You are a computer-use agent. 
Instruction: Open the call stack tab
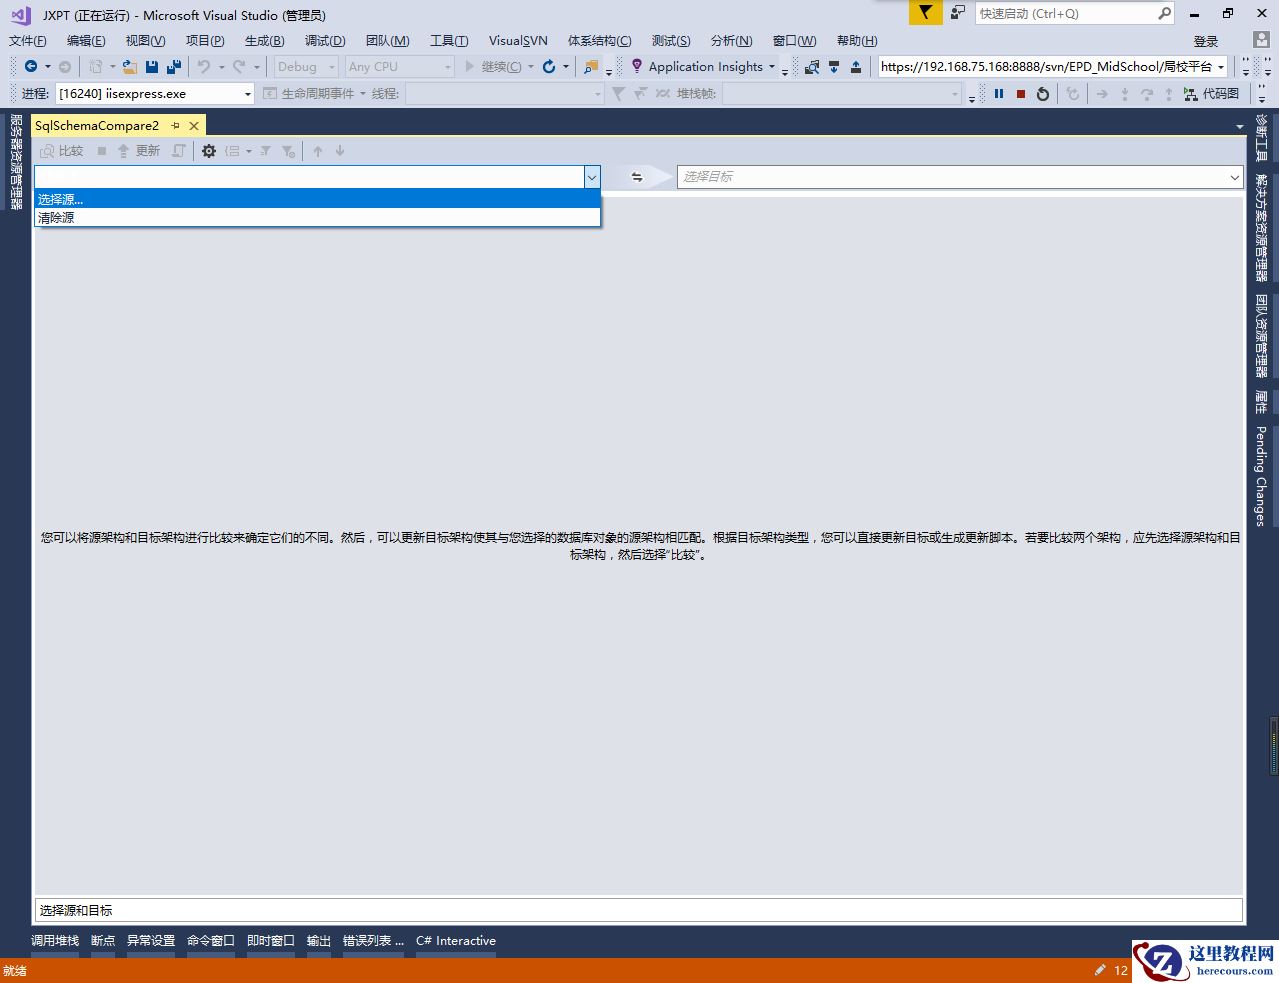(55, 941)
